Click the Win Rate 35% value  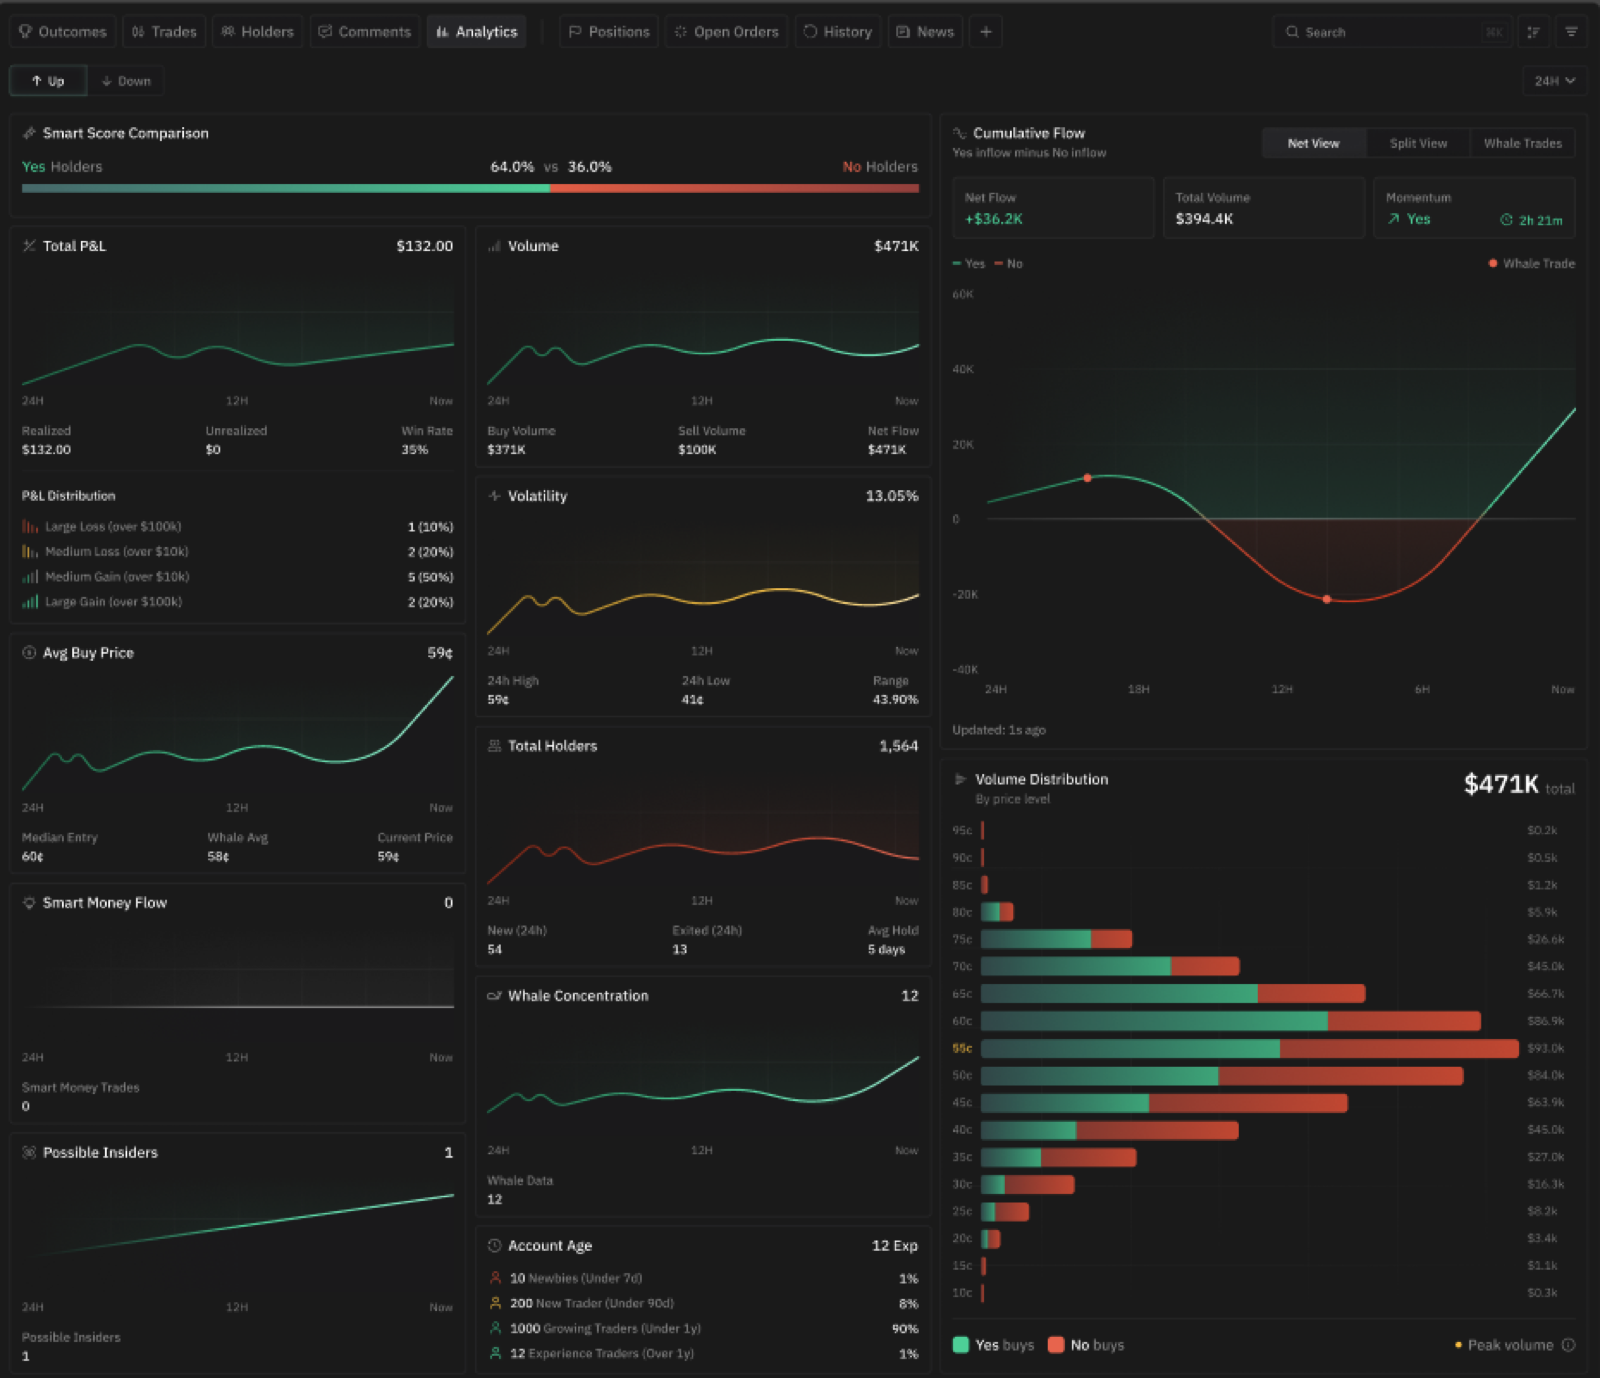415,450
